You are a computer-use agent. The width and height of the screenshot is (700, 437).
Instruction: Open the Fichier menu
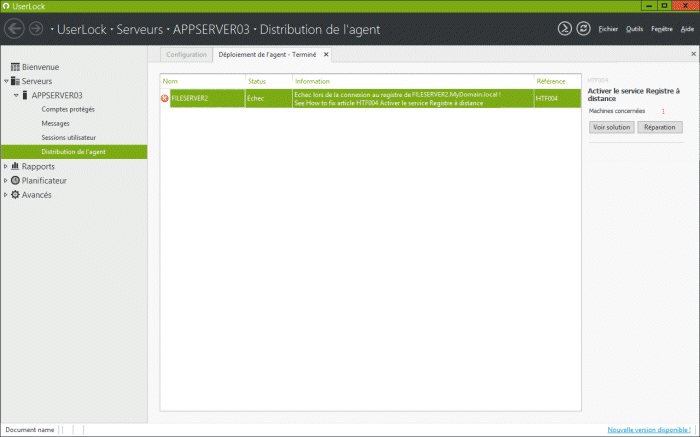pyautogui.click(x=608, y=29)
